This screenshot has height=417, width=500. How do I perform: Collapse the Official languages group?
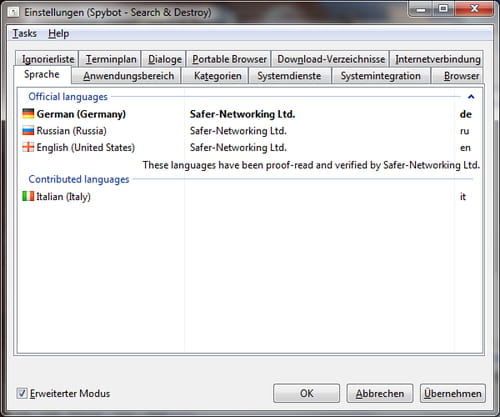(471, 97)
